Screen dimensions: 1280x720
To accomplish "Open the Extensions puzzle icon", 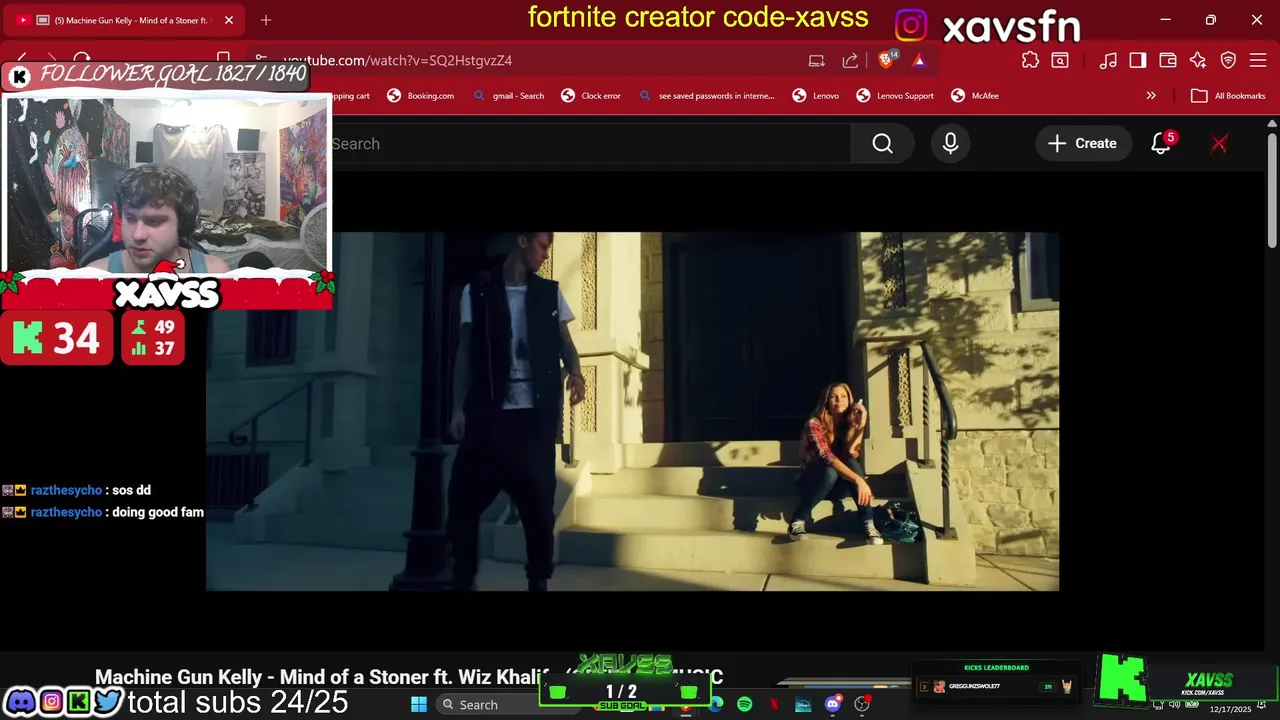I will (1030, 60).
